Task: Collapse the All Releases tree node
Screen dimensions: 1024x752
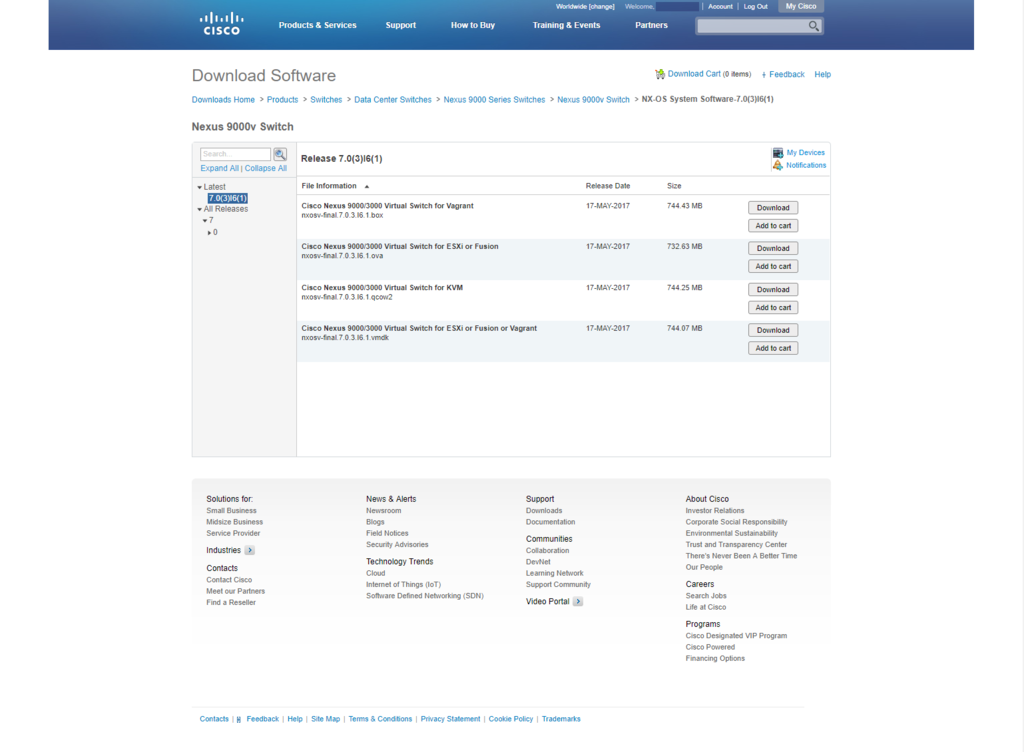Action: 199,210
